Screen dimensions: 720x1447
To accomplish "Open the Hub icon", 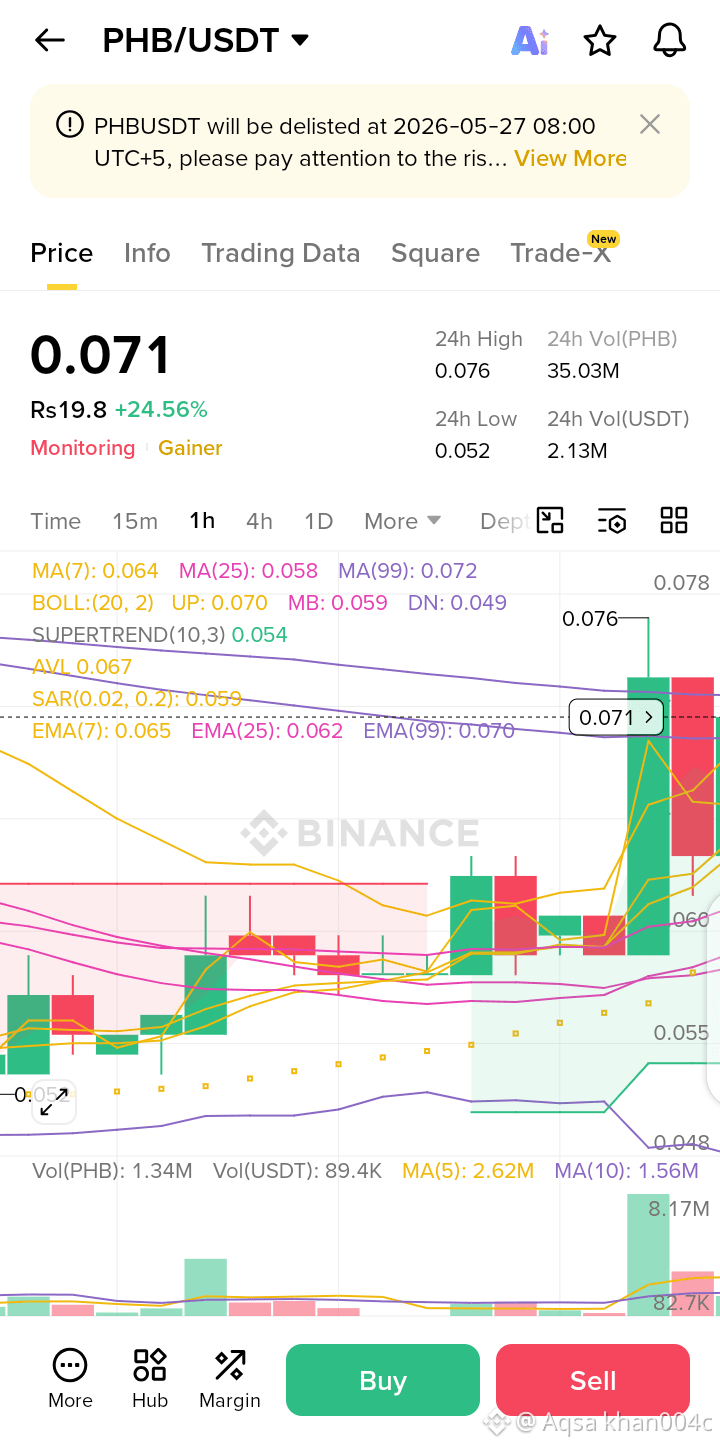I will coord(150,1379).
